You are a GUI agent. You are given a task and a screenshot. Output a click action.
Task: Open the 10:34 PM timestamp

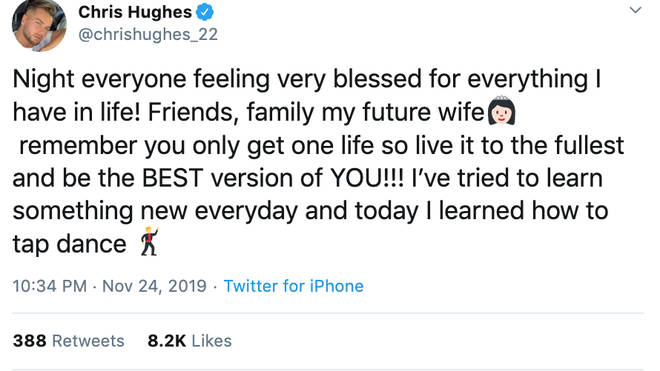coord(50,286)
